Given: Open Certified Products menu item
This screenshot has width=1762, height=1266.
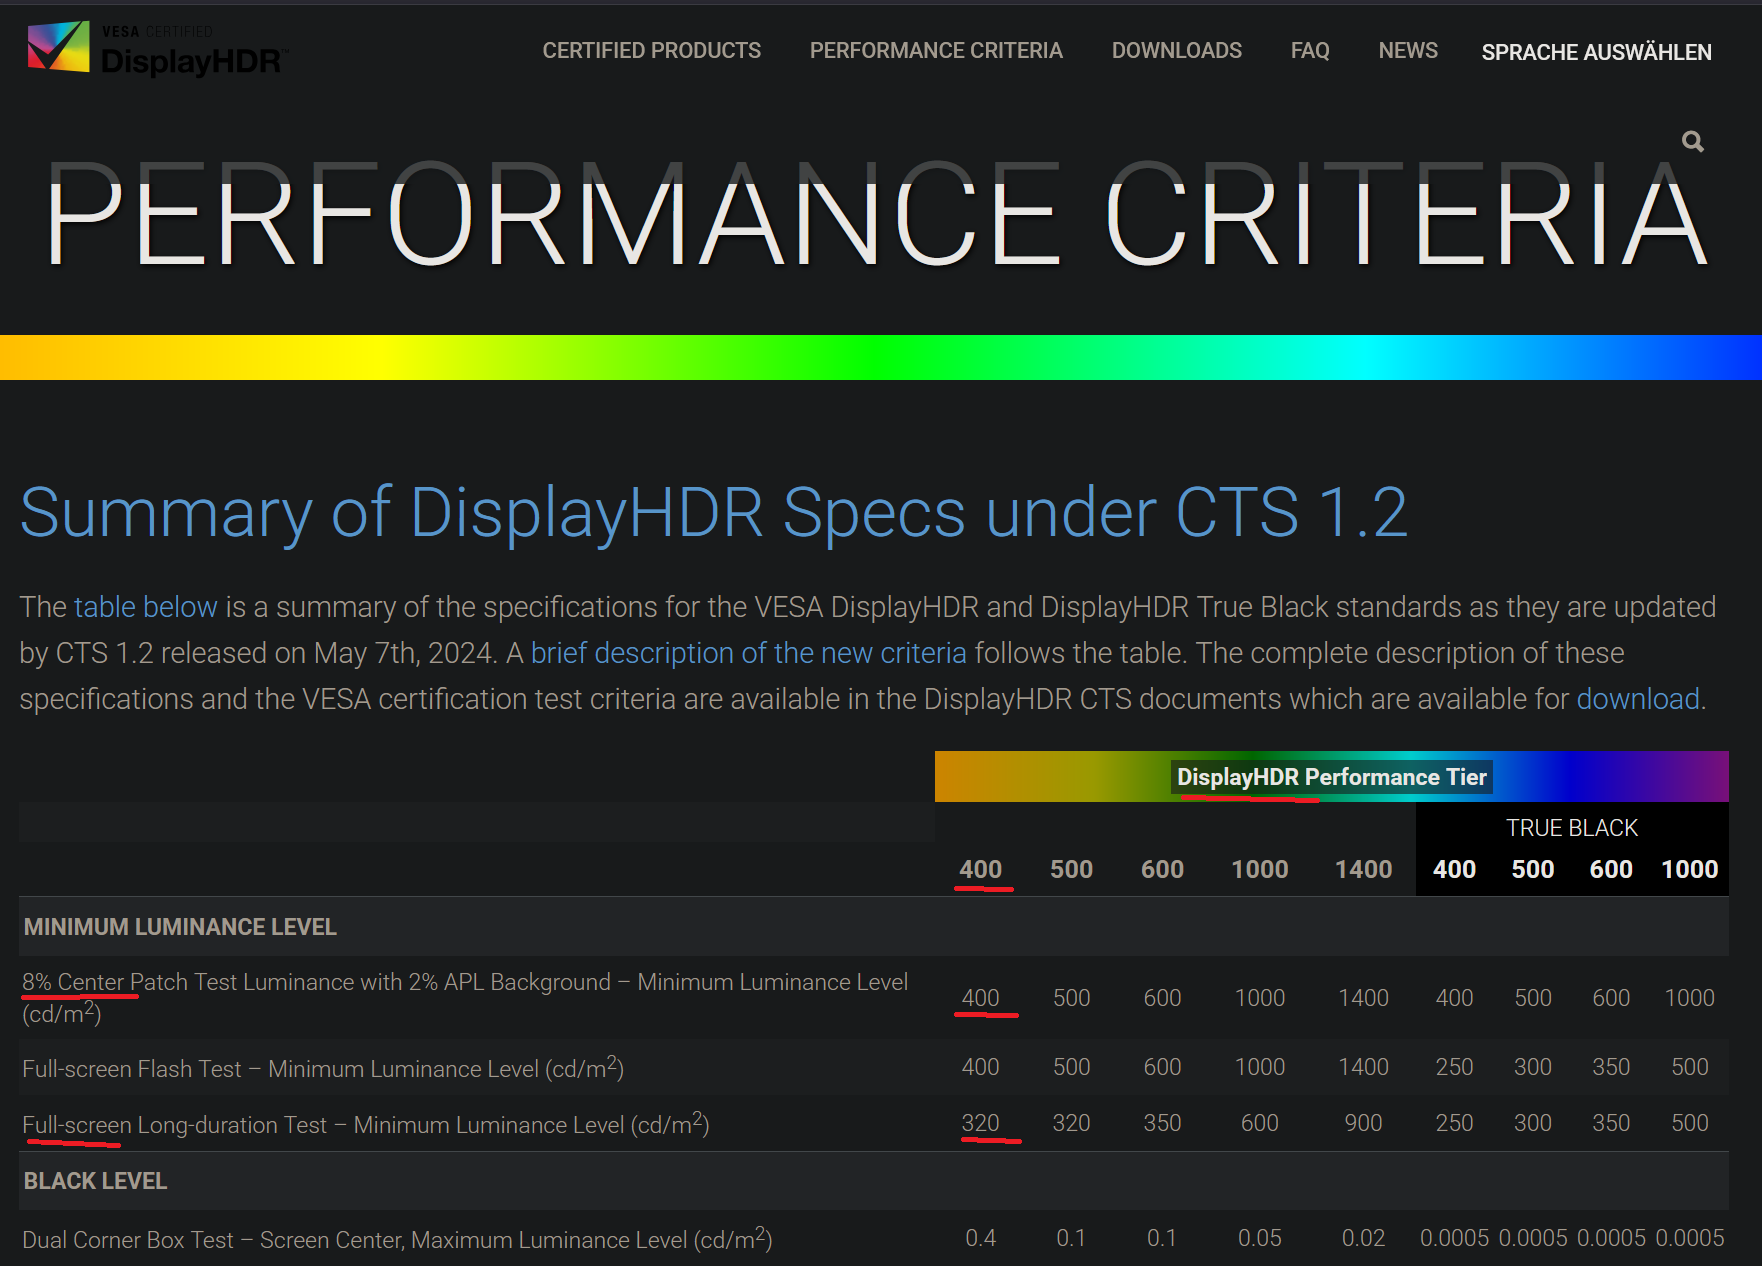Looking at the screenshot, I should point(651,50).
